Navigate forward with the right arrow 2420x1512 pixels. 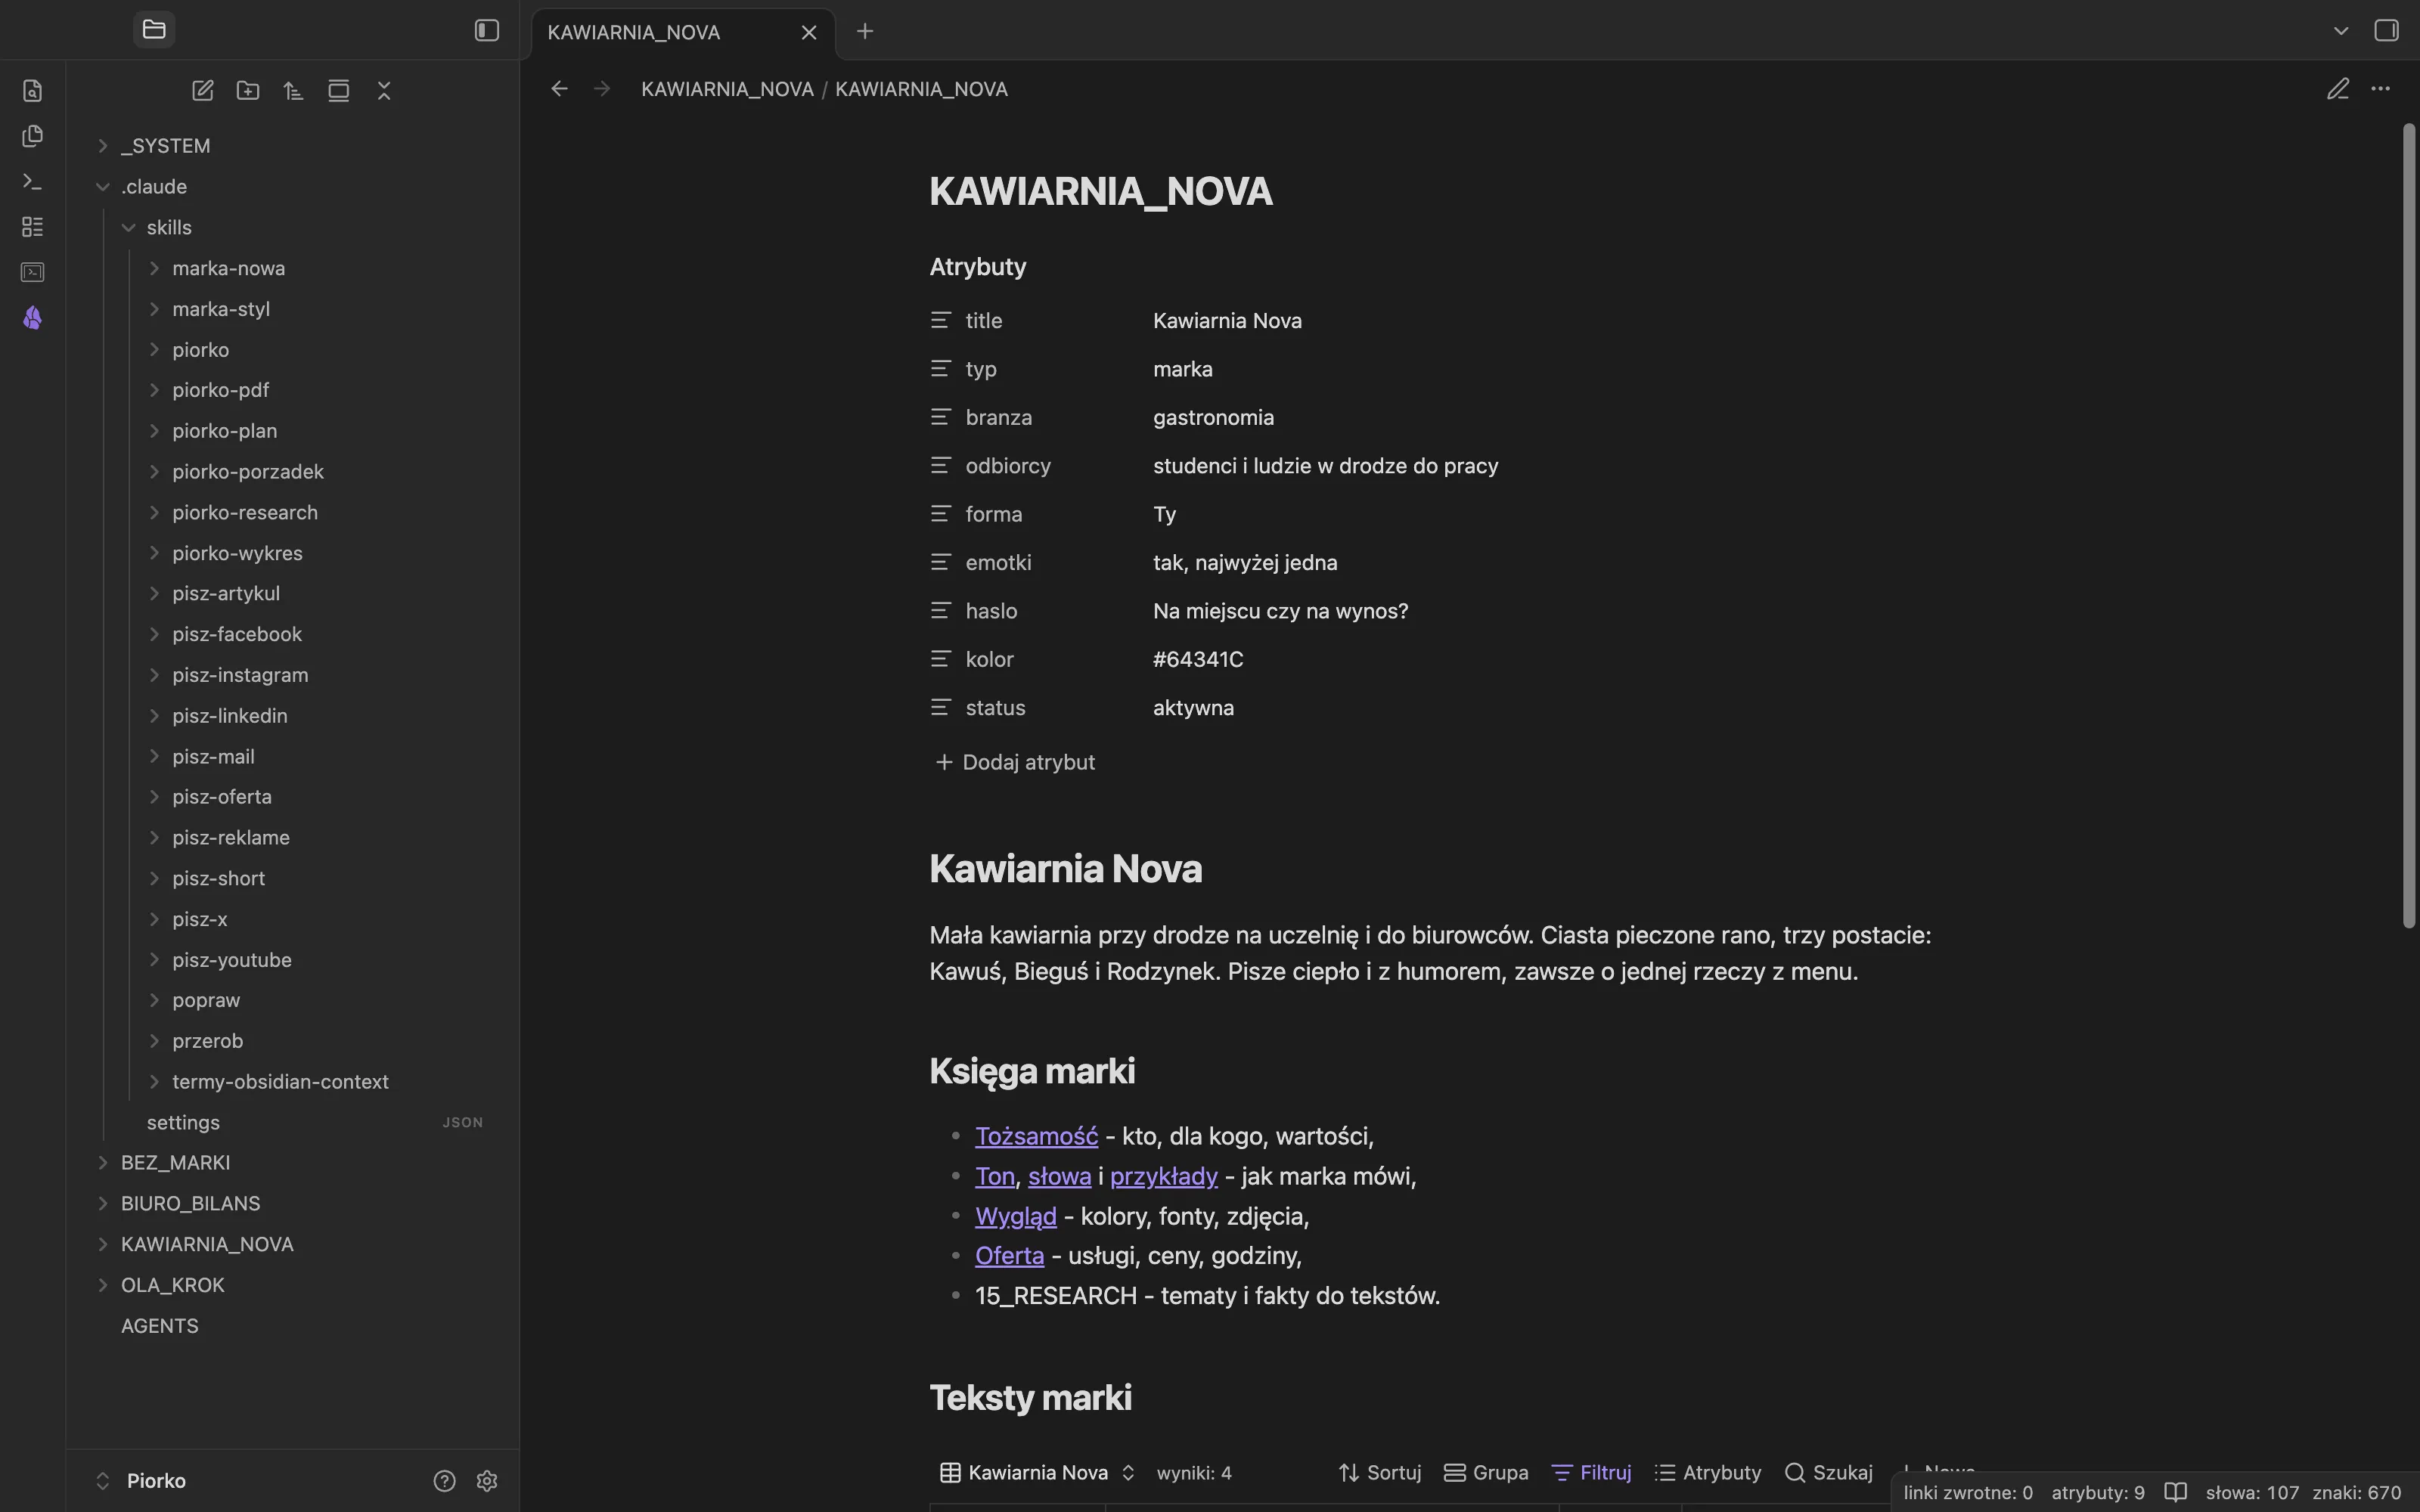coord(601,89)
